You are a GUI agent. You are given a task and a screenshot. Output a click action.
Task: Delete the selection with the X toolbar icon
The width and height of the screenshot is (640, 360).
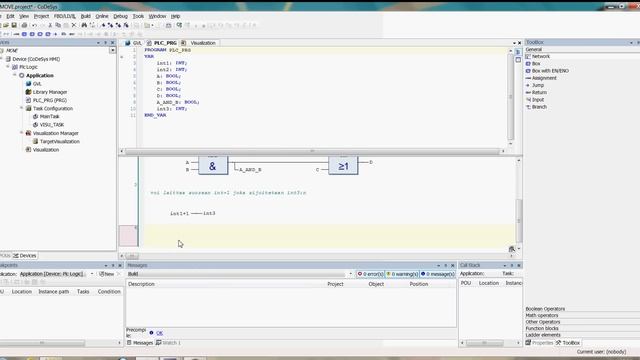tap(74, 25)
